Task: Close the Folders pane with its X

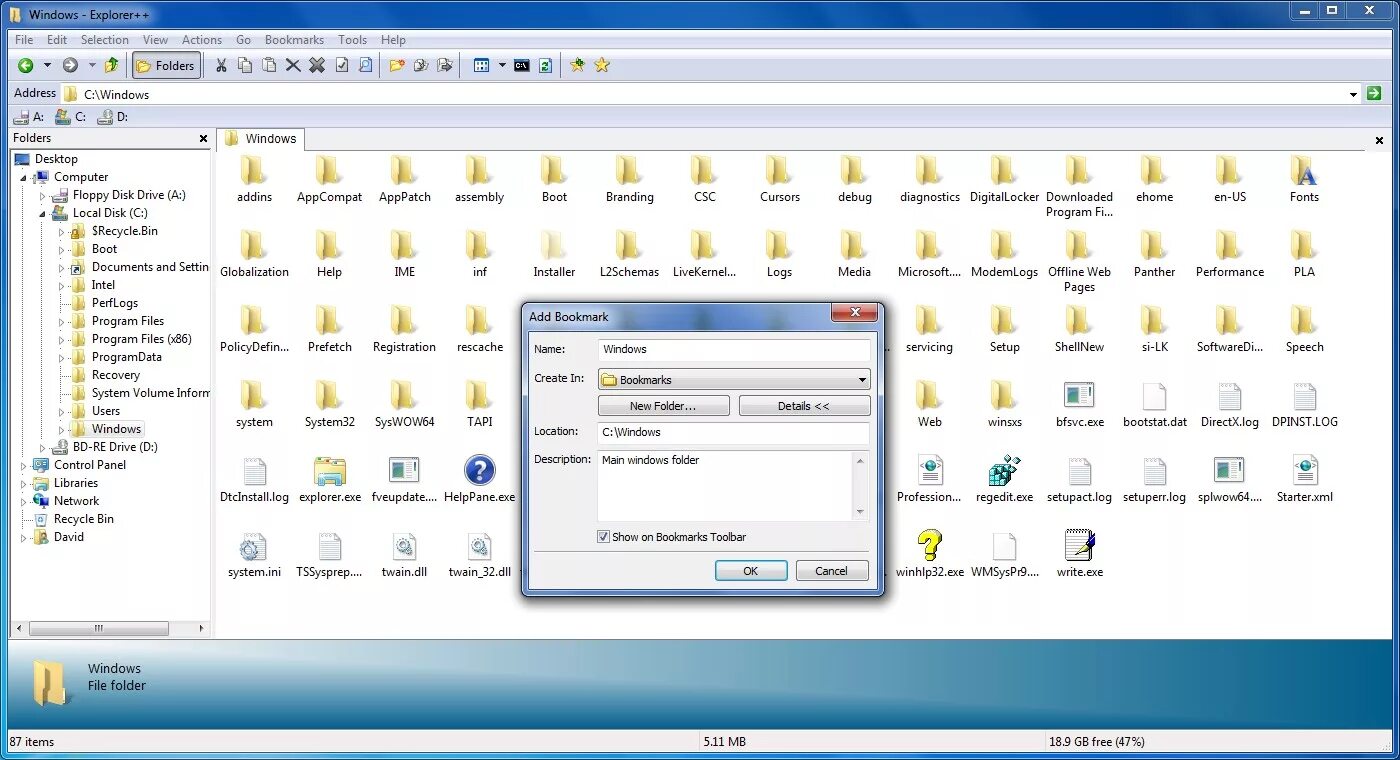Action: coord(203,139)
